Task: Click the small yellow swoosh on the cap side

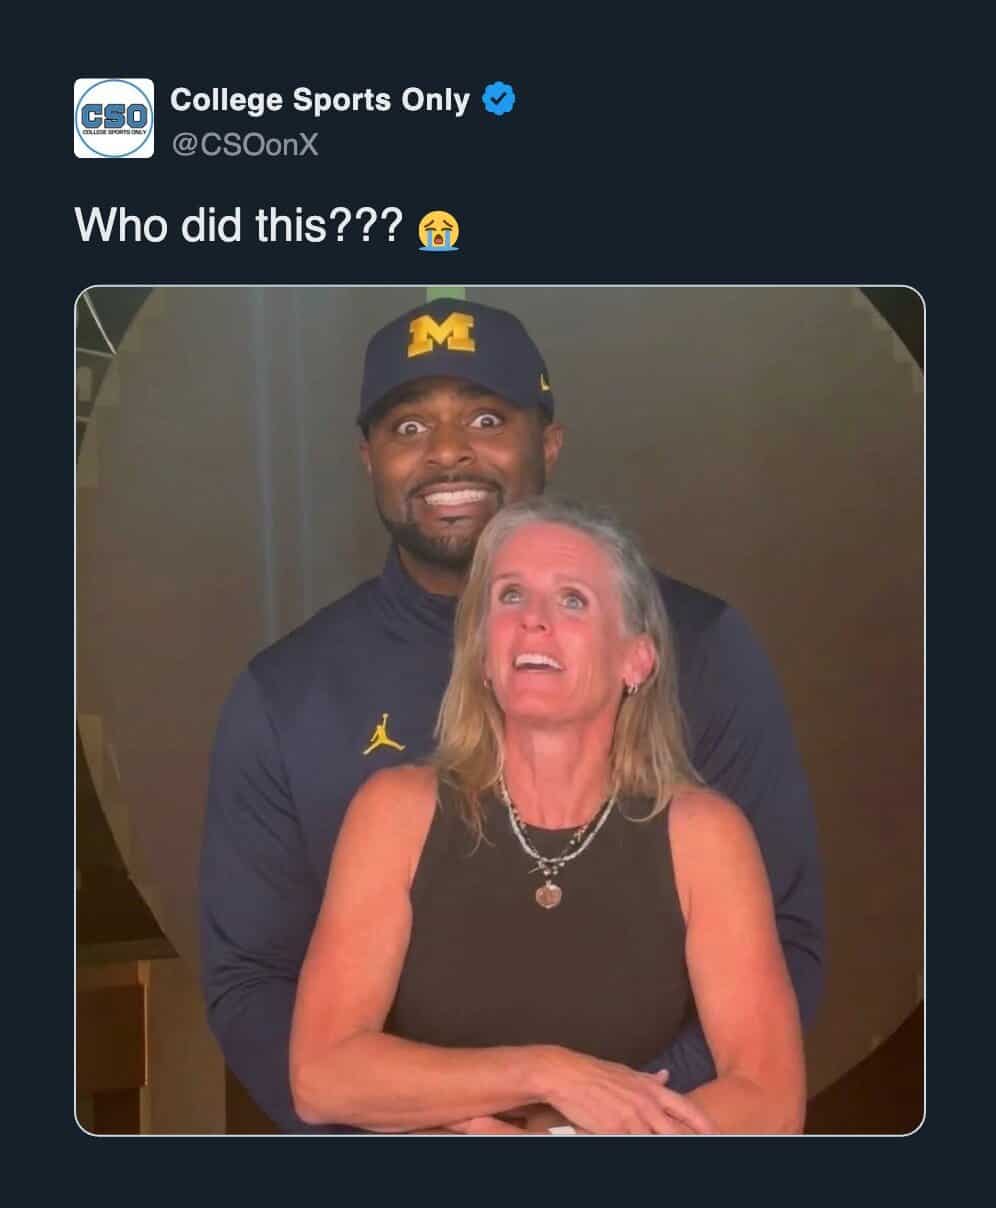Action: (543, 381)
